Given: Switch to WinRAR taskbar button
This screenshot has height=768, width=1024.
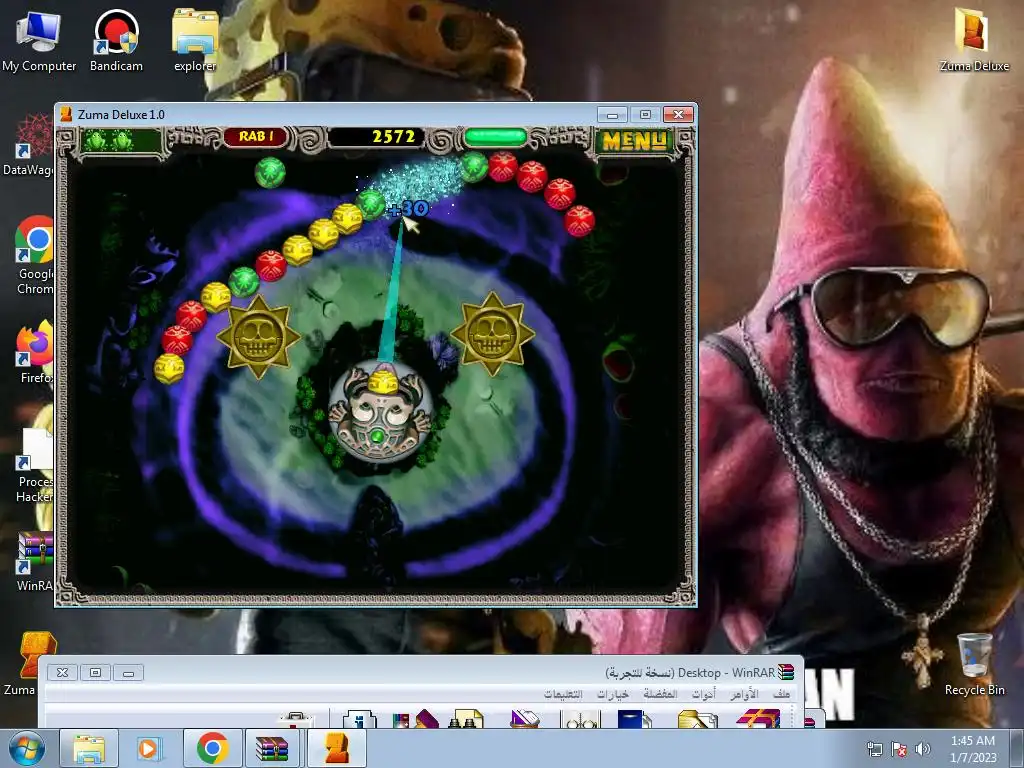Looking at the screenshot, I should click(272, 748).
